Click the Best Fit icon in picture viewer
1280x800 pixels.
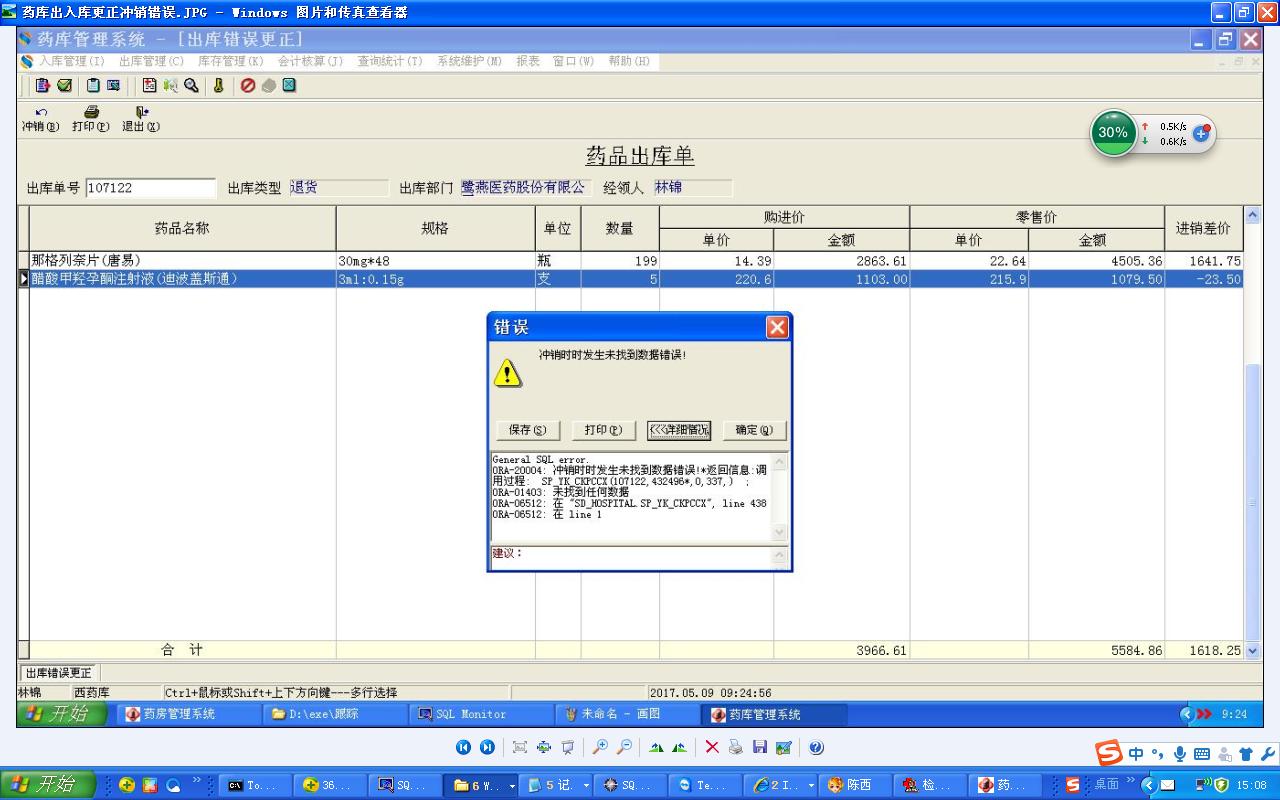coord(520,747)
